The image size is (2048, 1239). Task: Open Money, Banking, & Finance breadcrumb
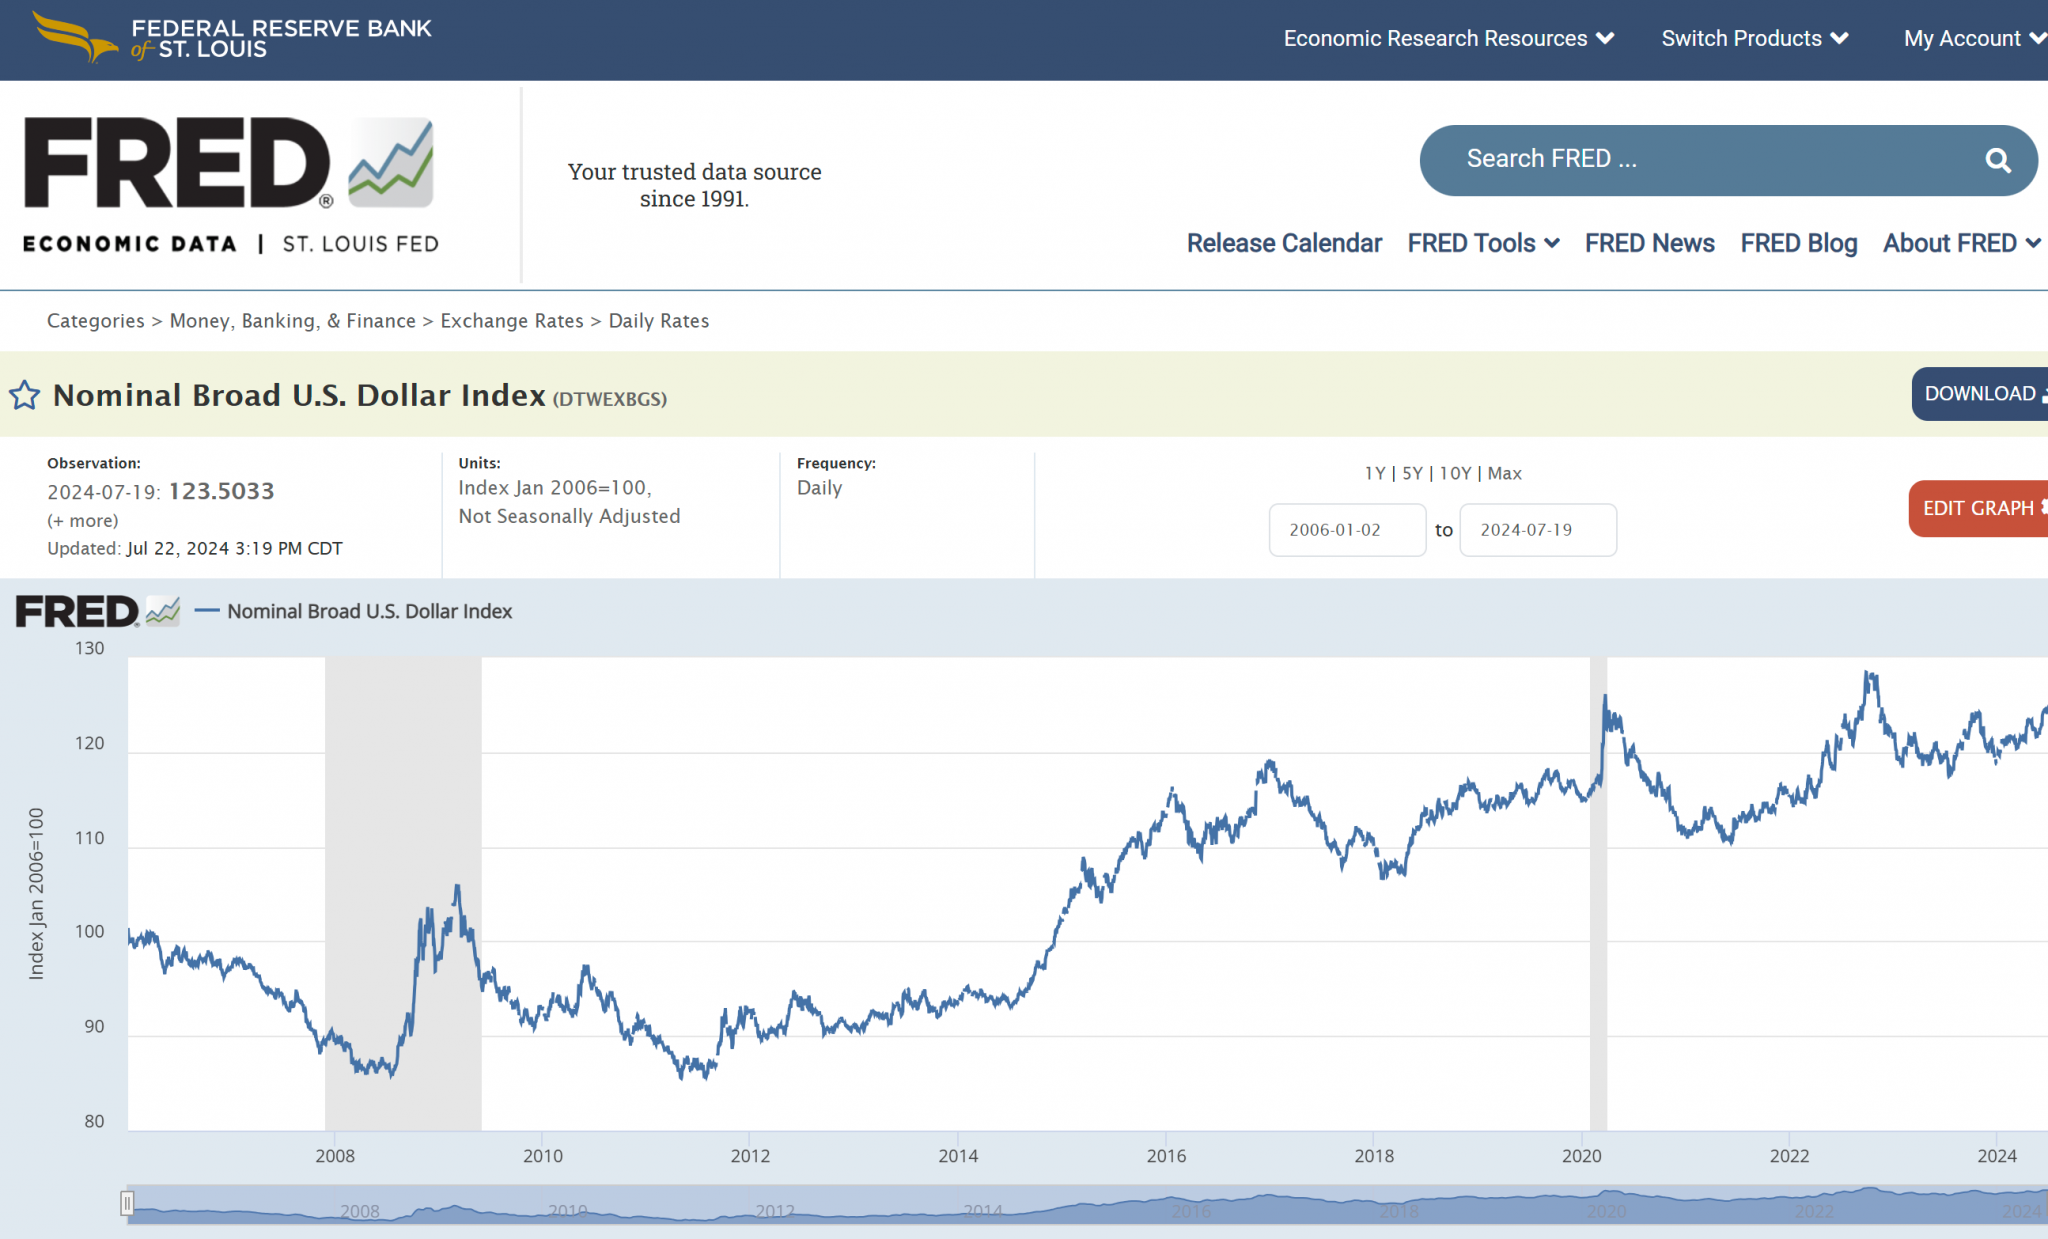292,321
